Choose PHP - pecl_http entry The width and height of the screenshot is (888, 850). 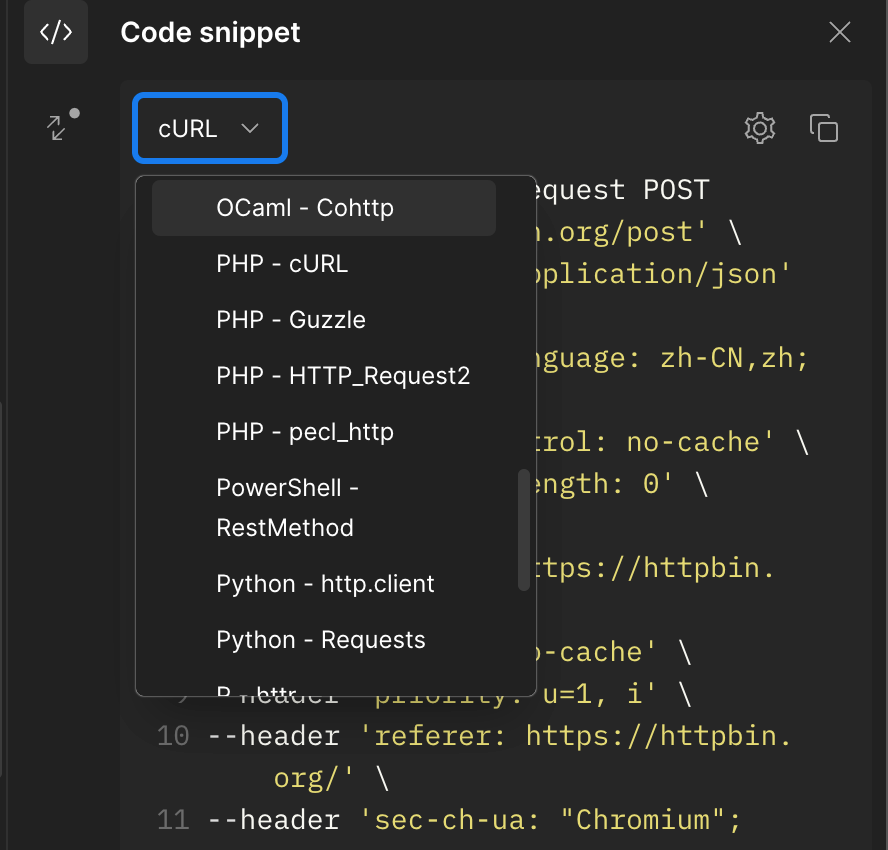305,432
